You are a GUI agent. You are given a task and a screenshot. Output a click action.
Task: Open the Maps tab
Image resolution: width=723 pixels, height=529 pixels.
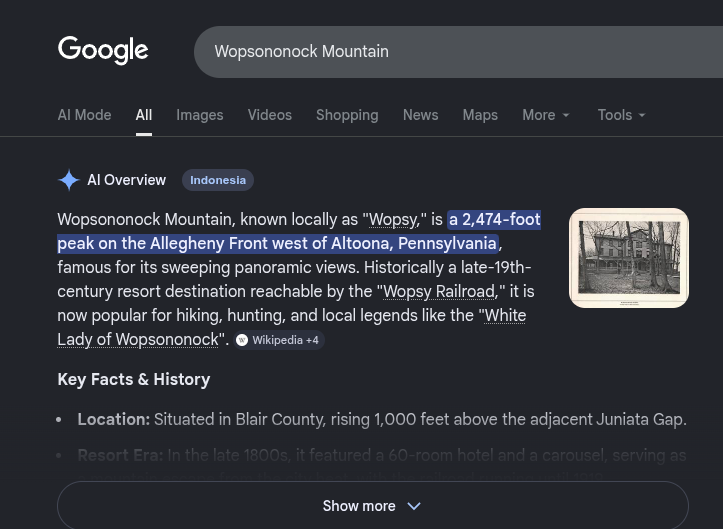[480, 115]
